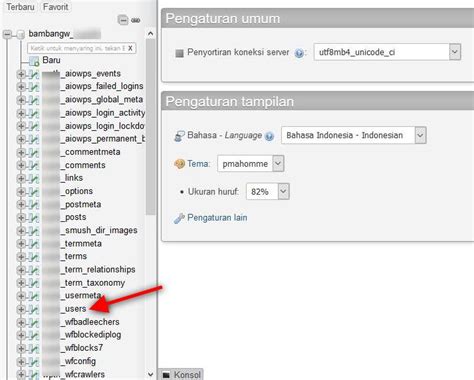Expand the _termmeta table node
This screenshot has width=474, height=380.
(x=21, y=244)
